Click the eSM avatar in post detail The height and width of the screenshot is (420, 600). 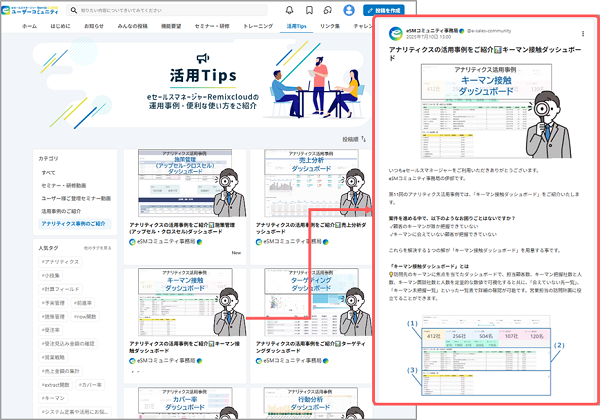click(x=396, y=34)
